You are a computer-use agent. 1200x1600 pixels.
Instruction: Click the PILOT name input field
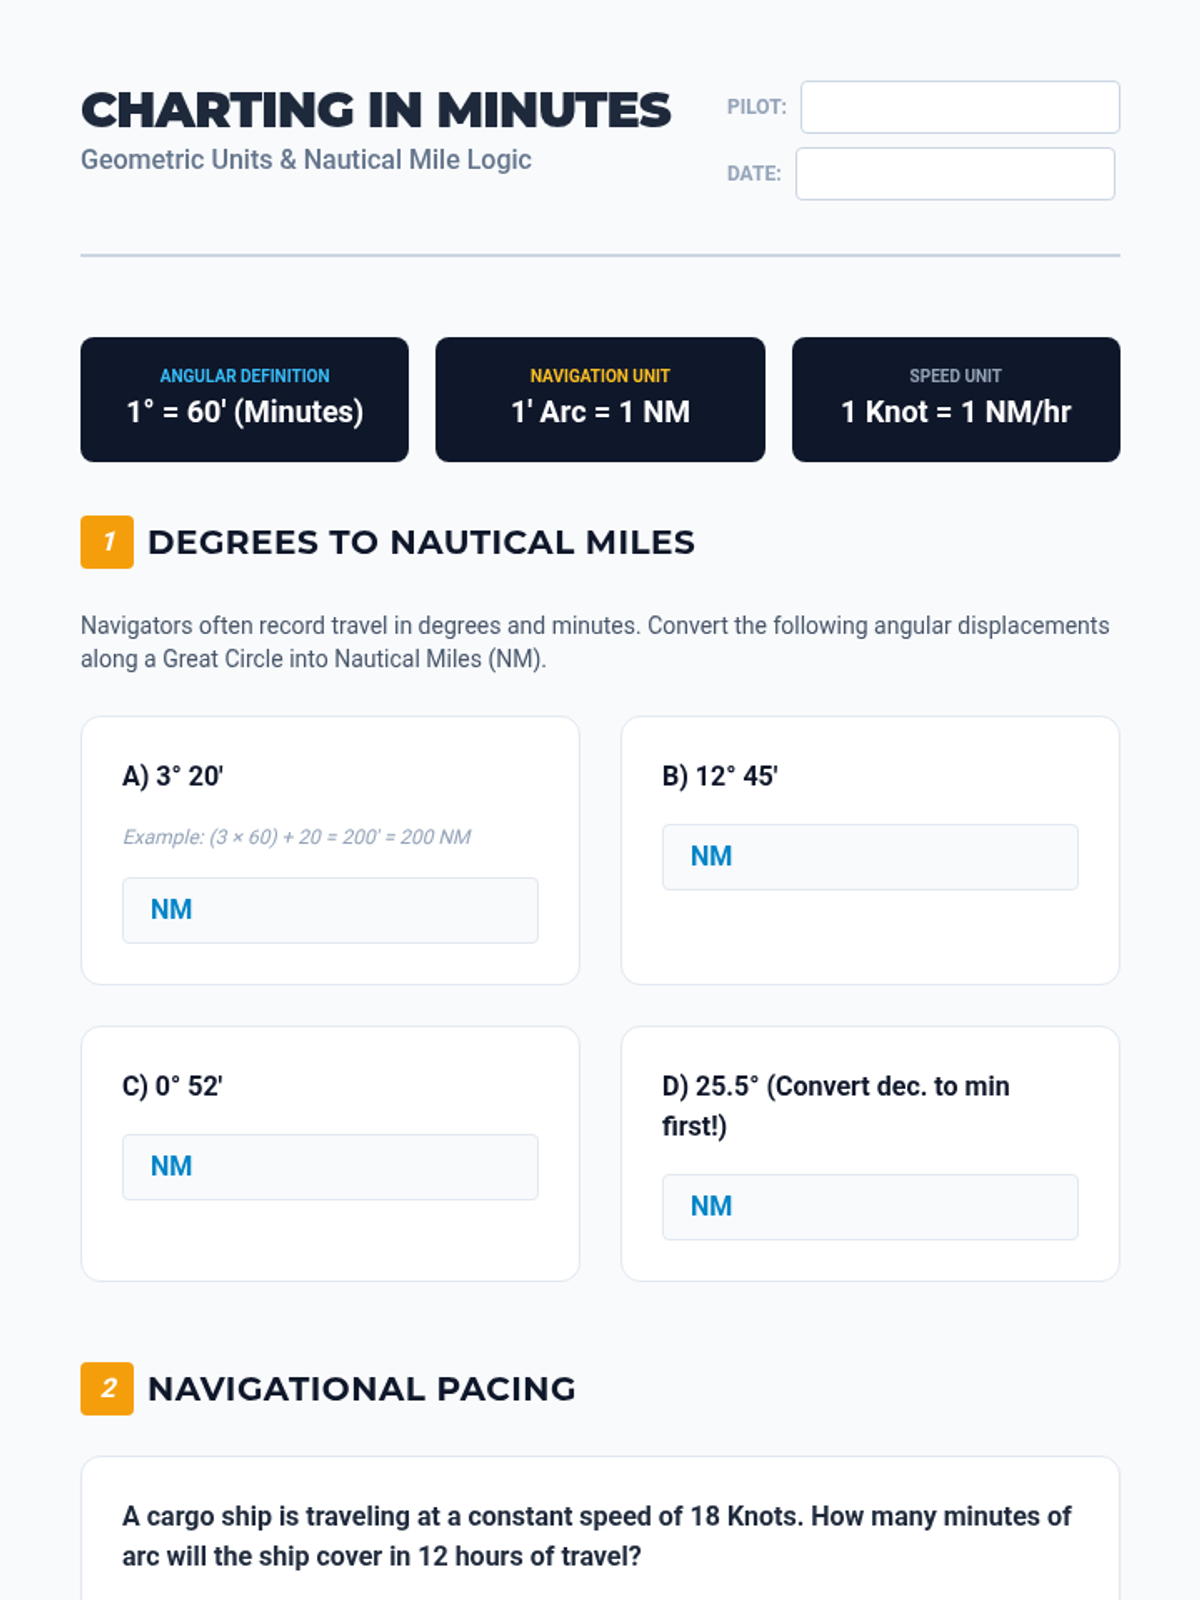pos(959,107)
